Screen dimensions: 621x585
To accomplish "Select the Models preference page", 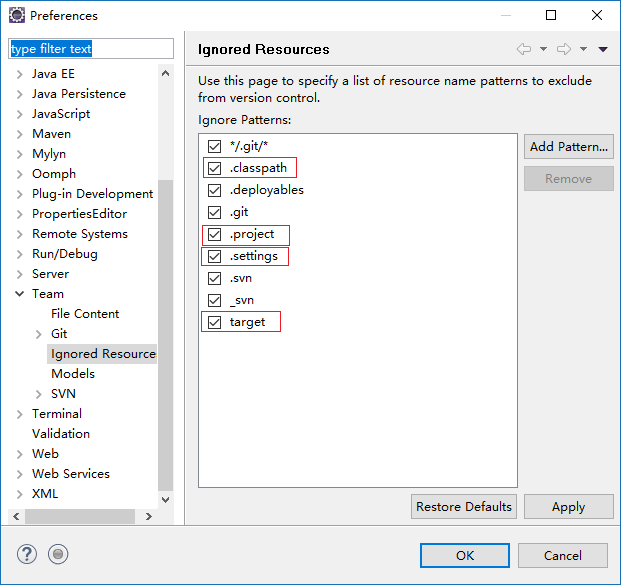I will (x=73, y=374).
